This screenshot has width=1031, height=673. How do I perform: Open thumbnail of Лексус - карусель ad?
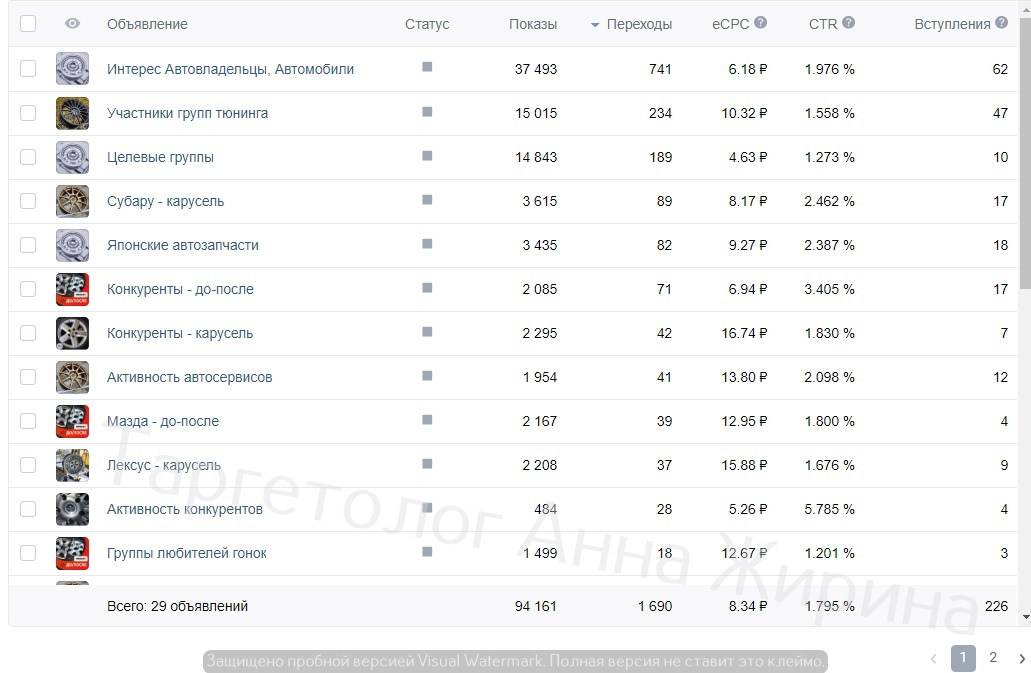pyautogui.click(x=72, y=465)
